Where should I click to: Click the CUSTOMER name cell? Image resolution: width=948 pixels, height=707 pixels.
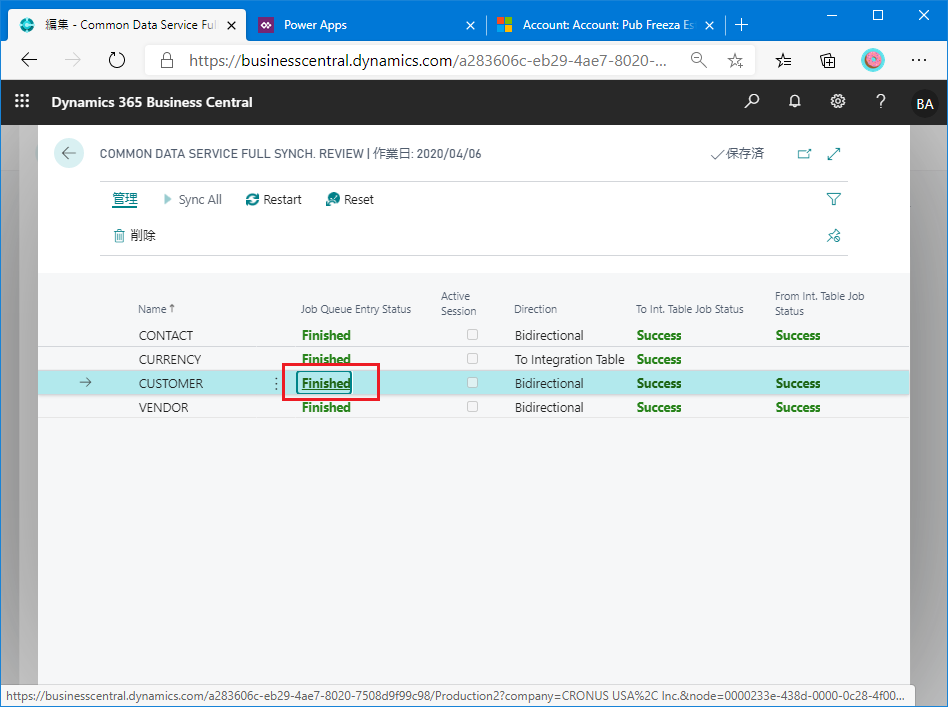coord(170,383)
